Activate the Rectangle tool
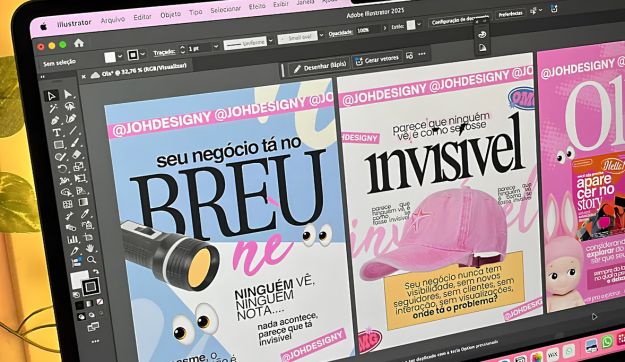The image size is (625, 362). pos(59,144)
